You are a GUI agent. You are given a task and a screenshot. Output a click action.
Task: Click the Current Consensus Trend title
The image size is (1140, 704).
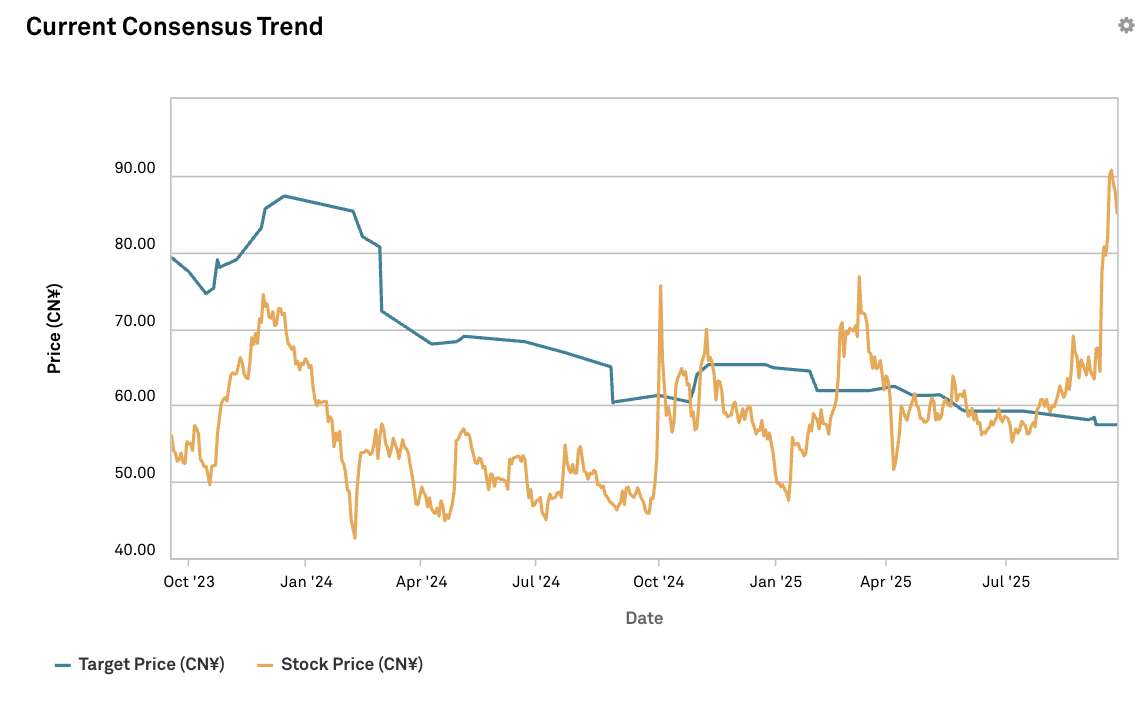(174, 26)
